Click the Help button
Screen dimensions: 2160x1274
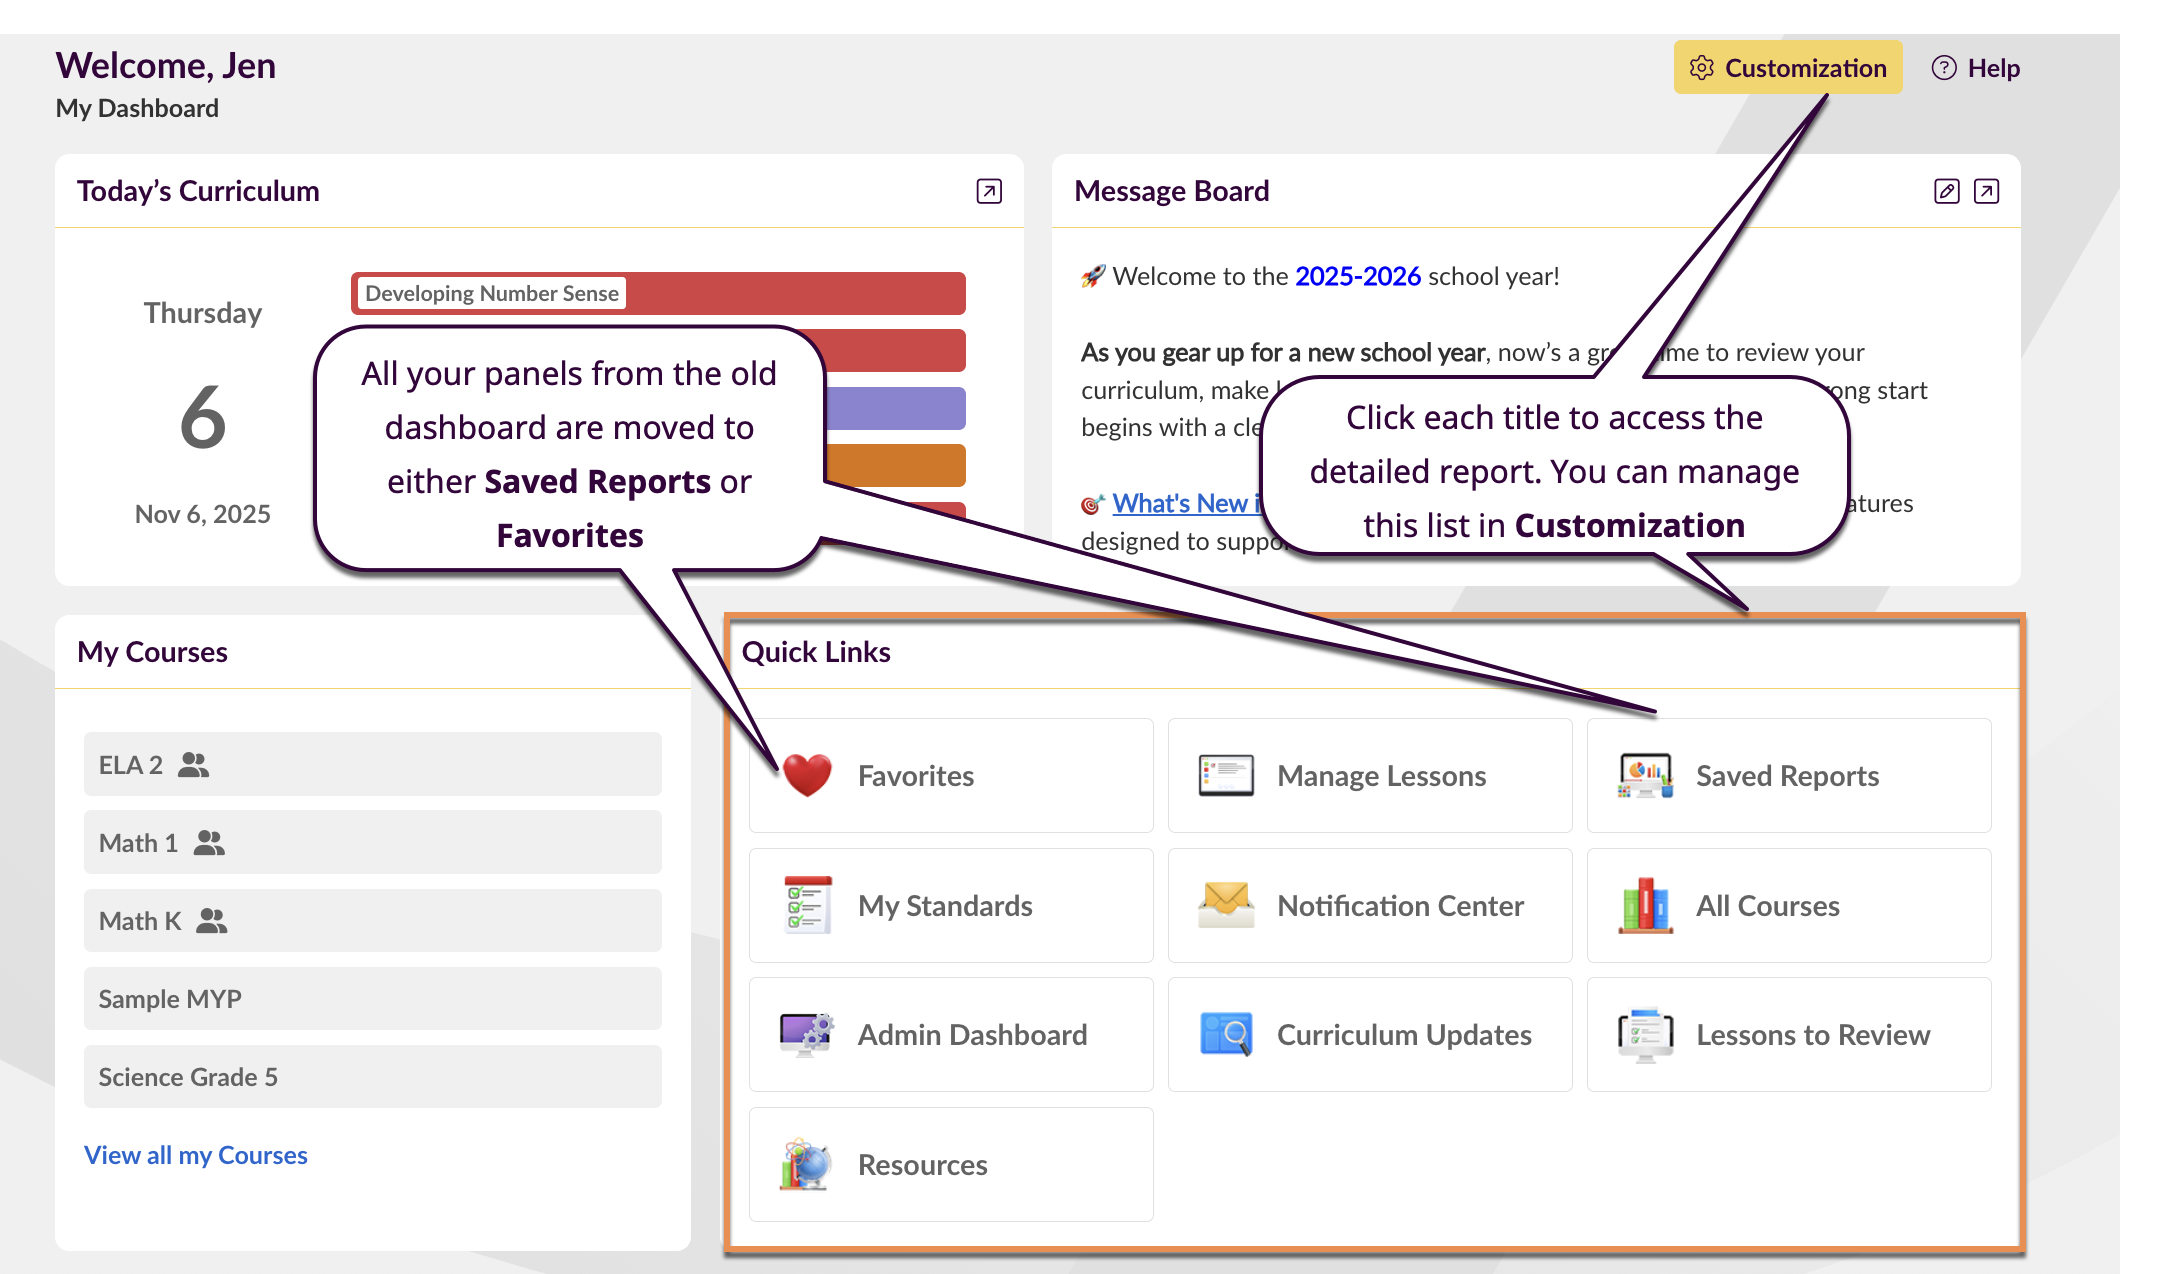coord(1976,68)
